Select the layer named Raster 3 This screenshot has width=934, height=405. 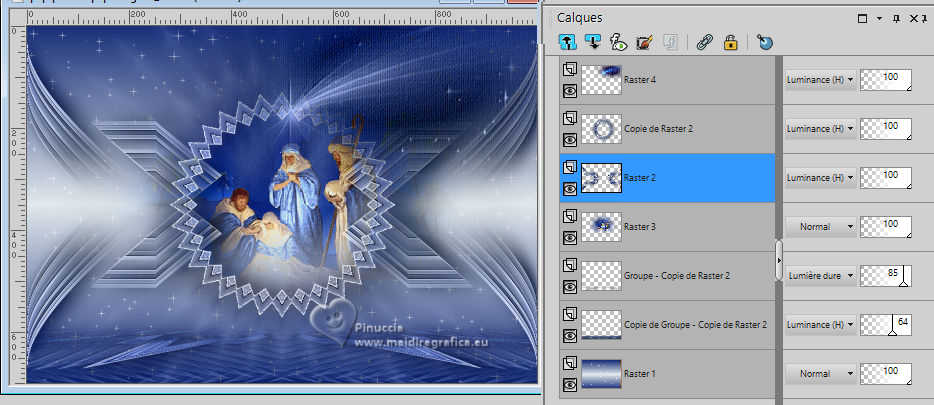[641, 226]
